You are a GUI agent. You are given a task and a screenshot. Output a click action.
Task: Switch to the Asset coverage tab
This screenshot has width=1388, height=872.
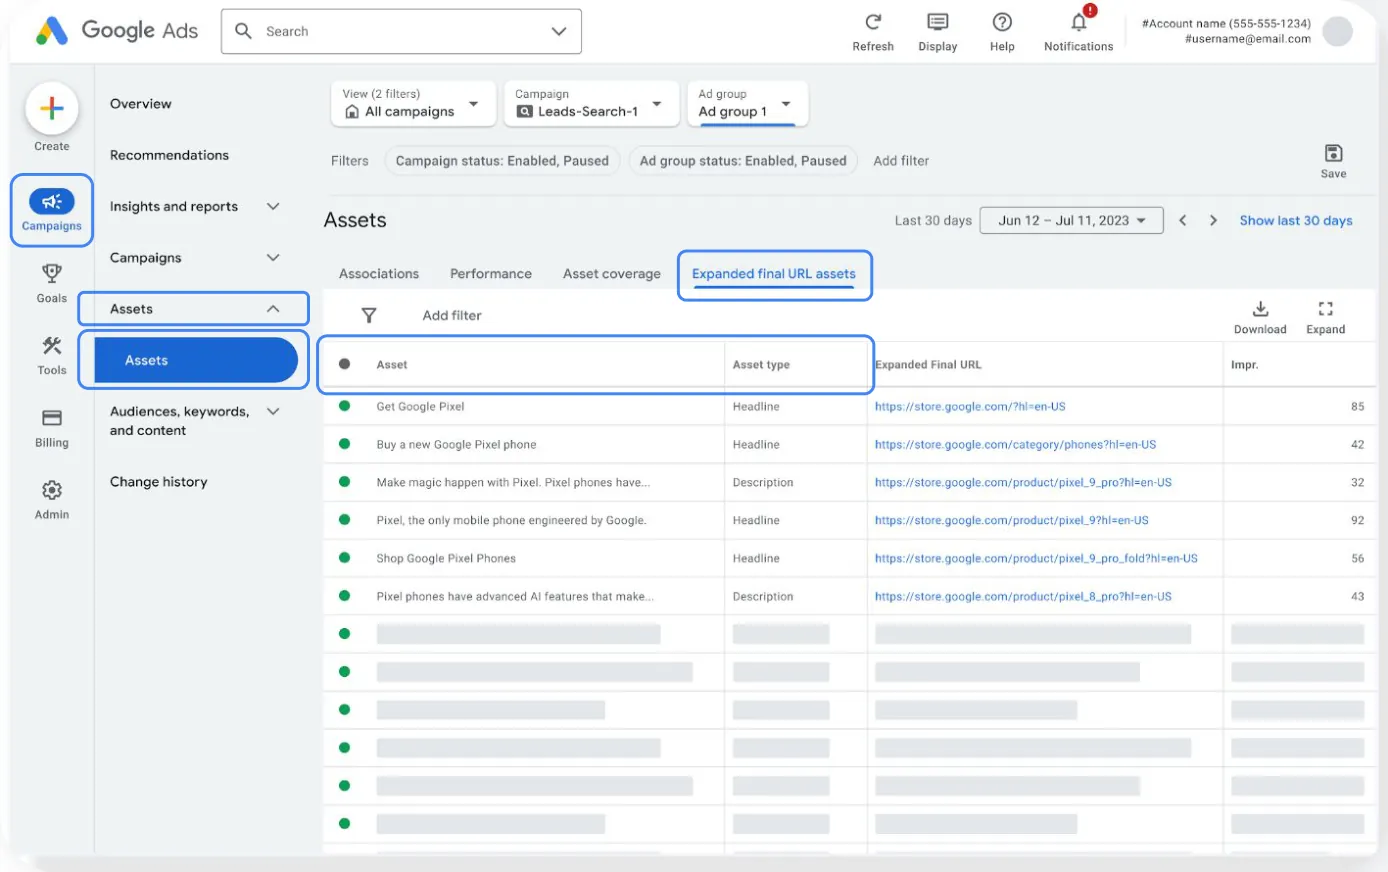click(x=612, y=273)
